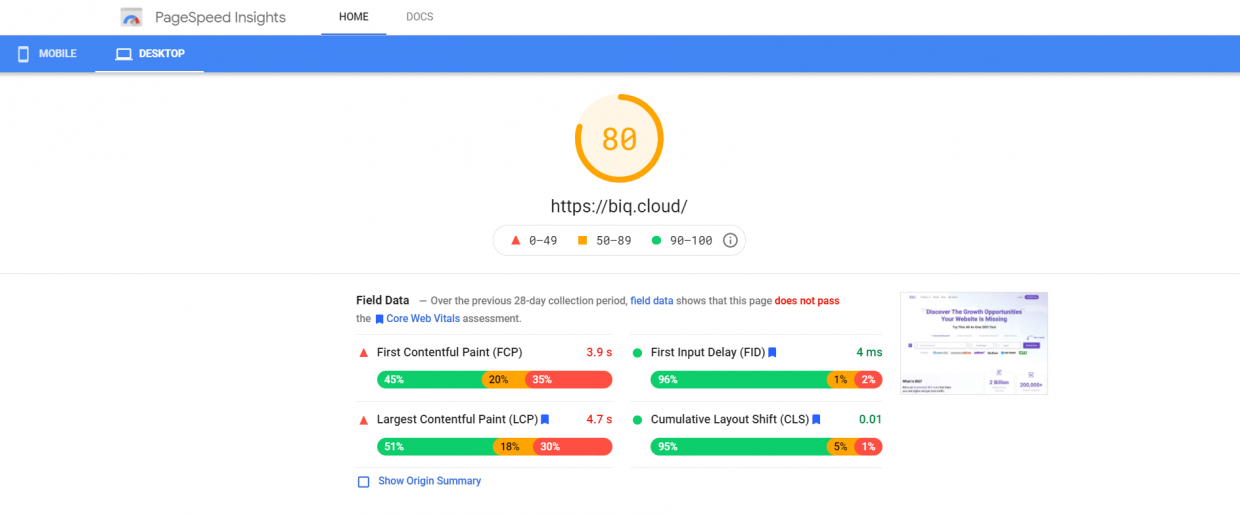Click the Cumulative Layout Shift (CLS) label

coord(729,420)
